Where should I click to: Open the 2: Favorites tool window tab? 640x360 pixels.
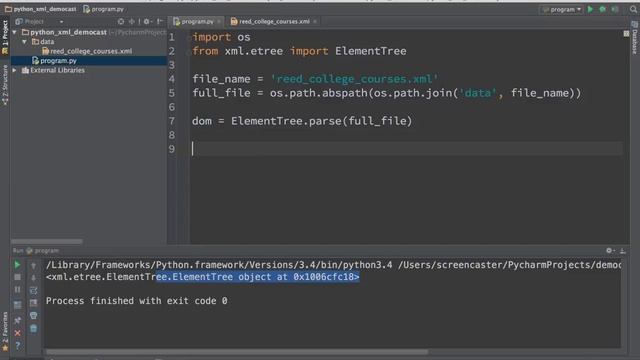click(5, 331)
